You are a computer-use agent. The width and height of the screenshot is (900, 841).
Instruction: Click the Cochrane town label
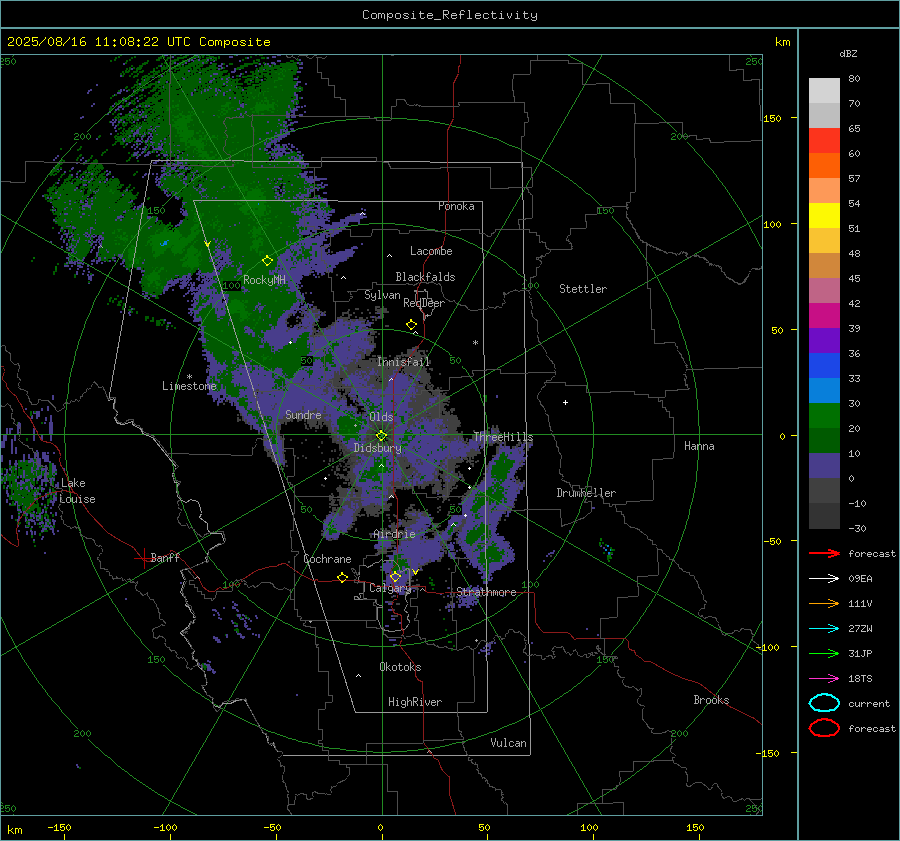[x=327, y=559]
